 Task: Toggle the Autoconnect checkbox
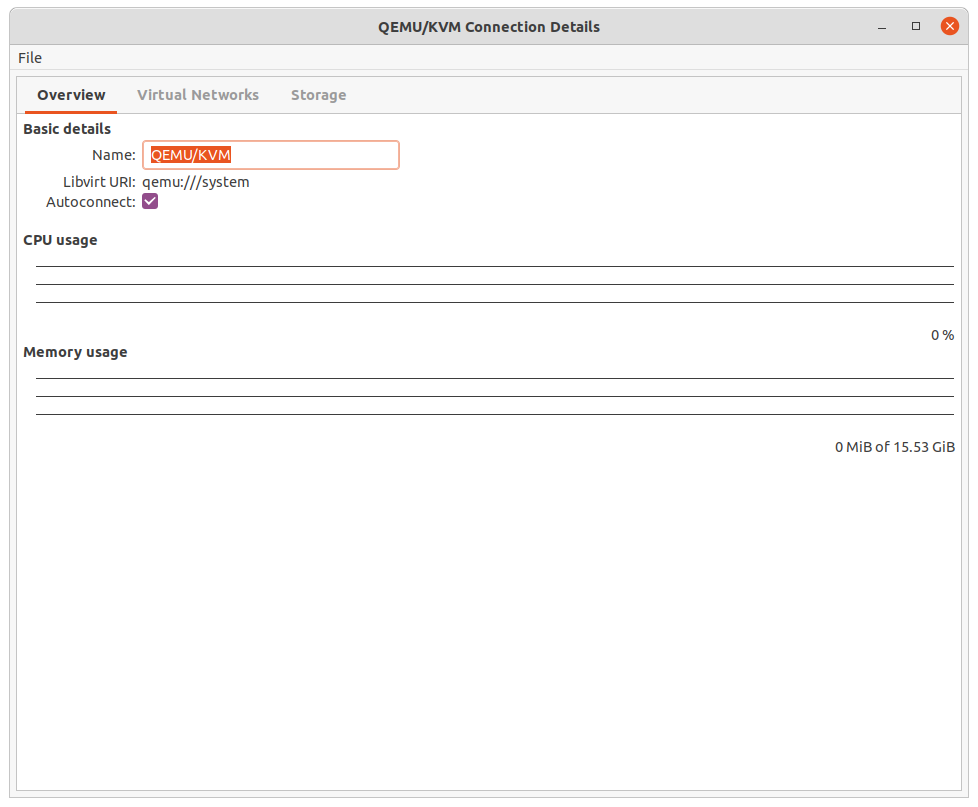tap(150, 201)
